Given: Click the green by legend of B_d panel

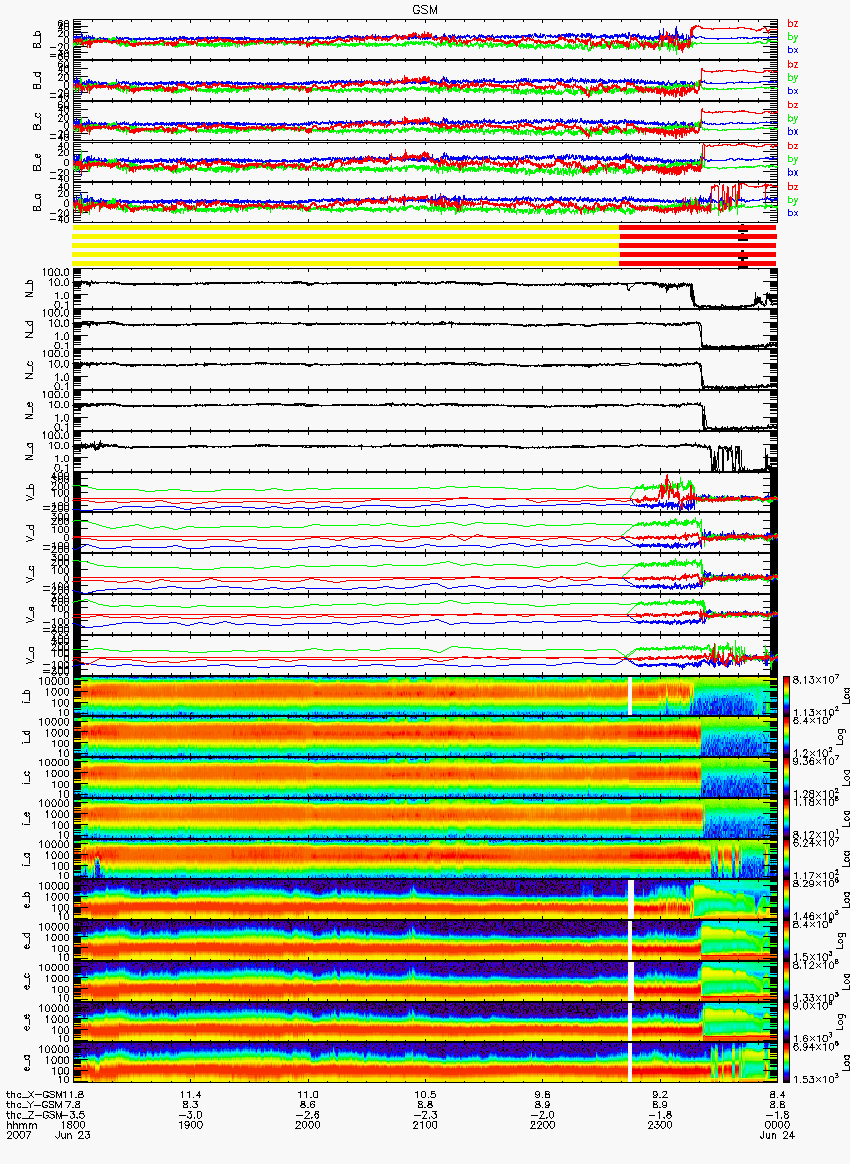Looking at the screenshot, I should pos(793,77).
